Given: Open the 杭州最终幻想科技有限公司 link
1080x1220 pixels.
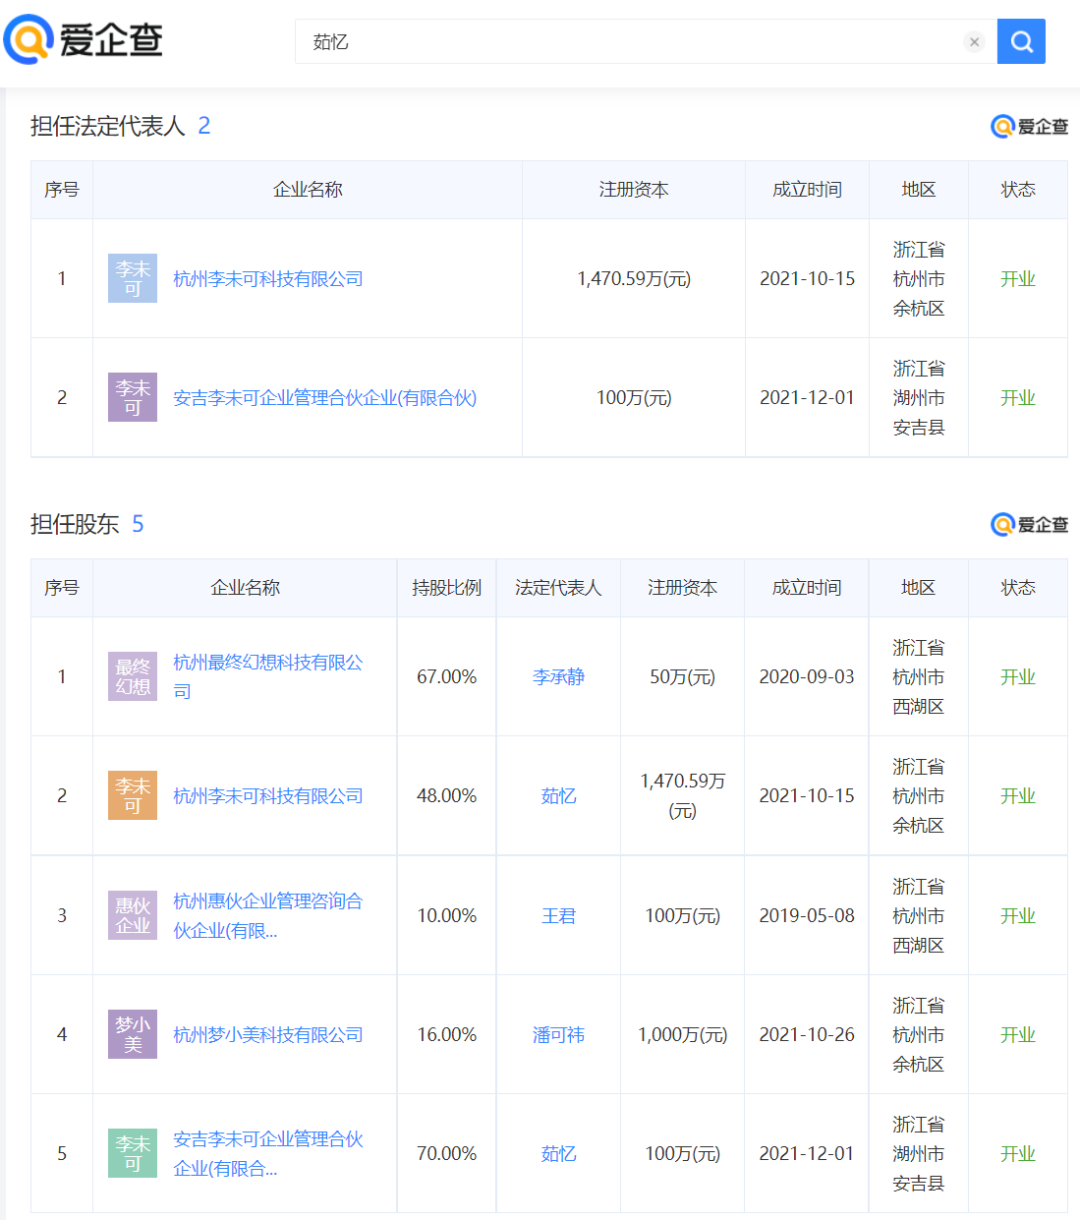Looking at the screenshot, I should tap(268, 676).
